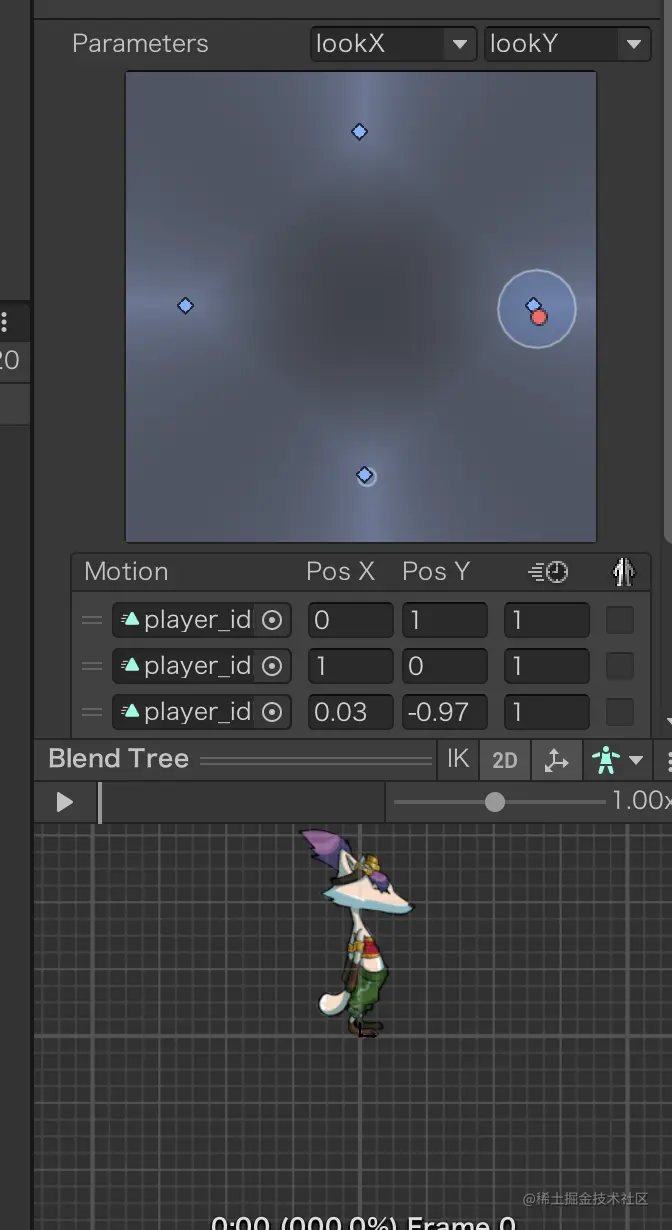Click the preview timeline scrubber marker
The image size is (672, 1230).
[x=99, y=802]
